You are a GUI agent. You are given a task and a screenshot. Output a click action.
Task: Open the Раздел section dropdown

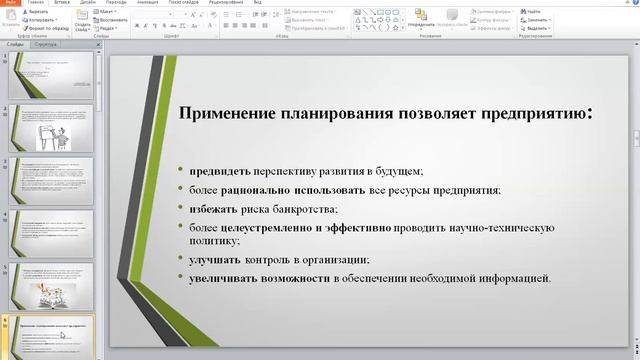coord(105,28)
